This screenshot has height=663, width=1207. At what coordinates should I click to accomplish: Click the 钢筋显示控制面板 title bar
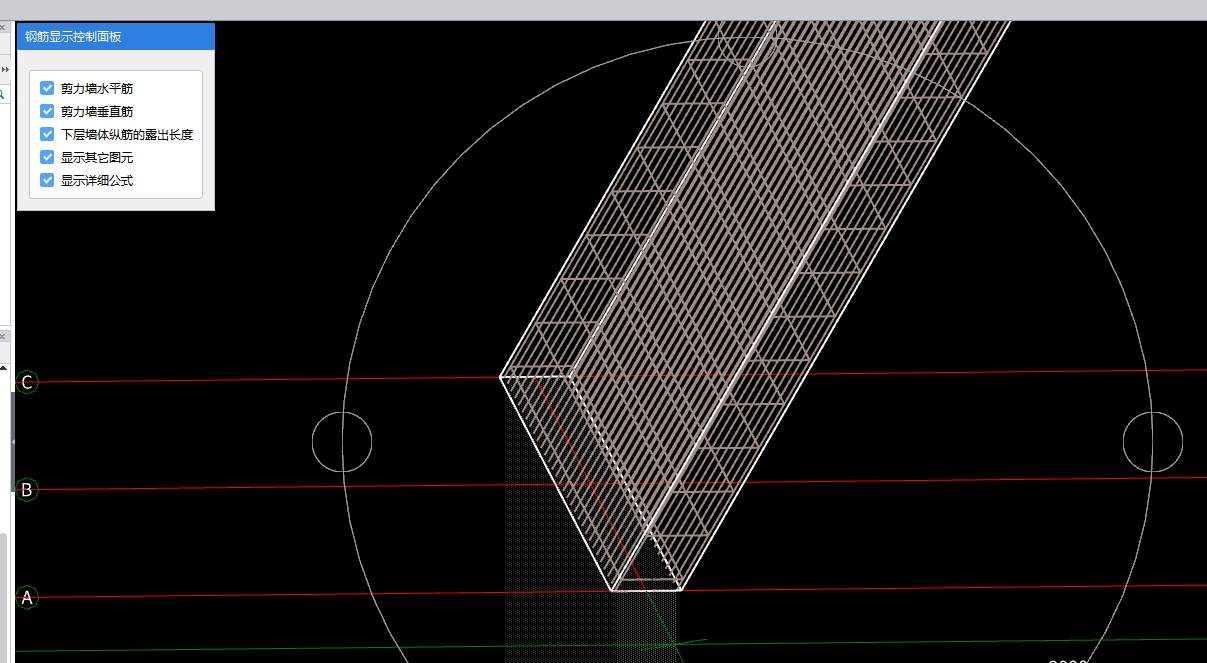(x=116, y=37)
